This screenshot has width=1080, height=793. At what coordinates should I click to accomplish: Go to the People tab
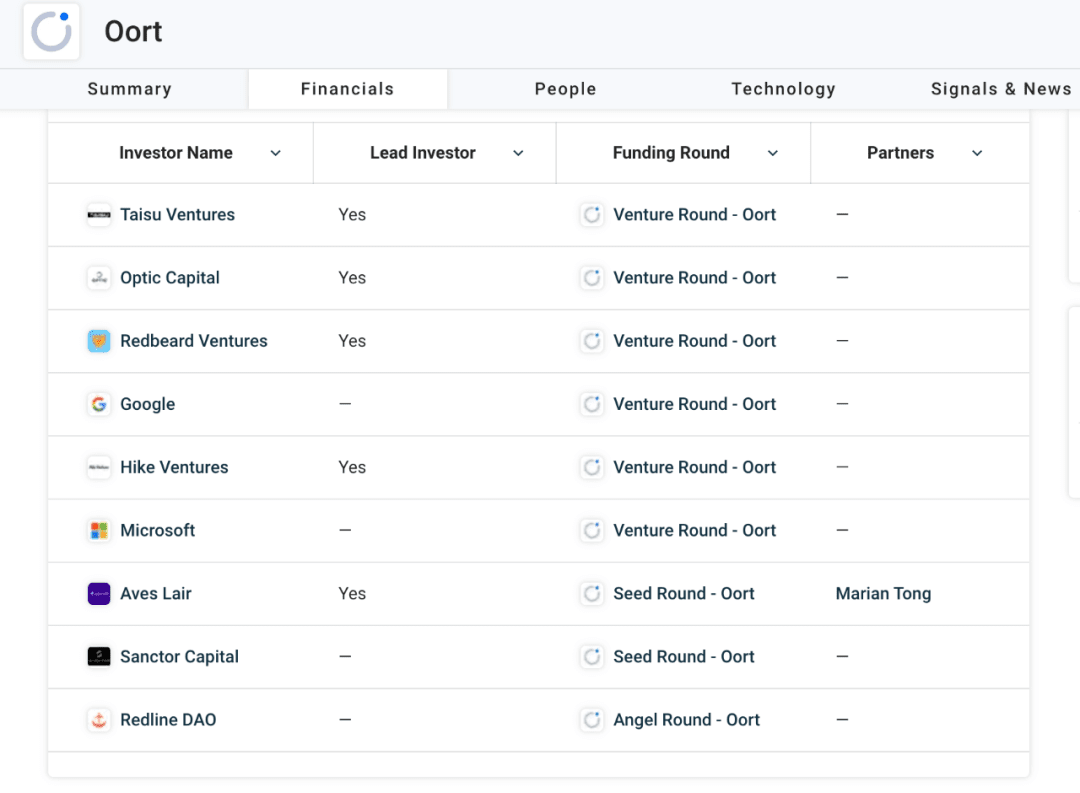tap(565, 89)
